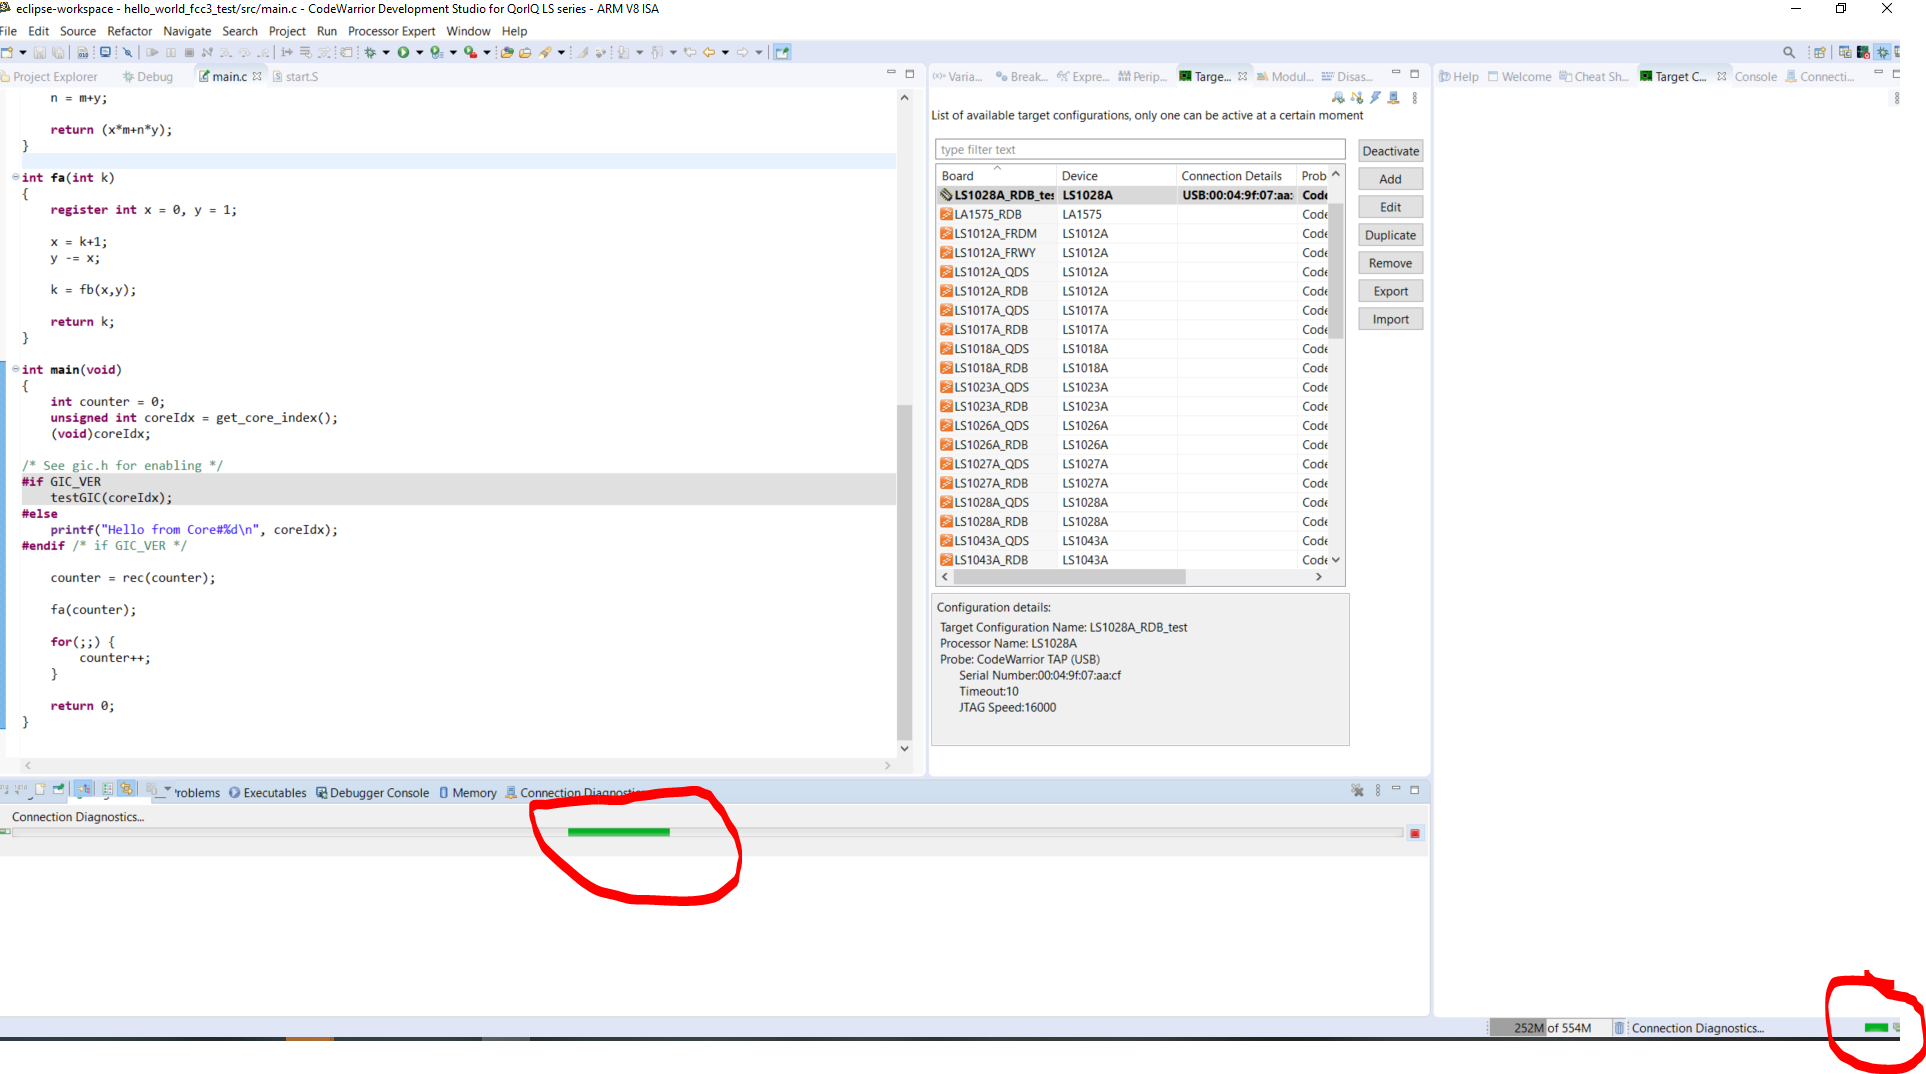Screen dimensions: 1926x1074
Task: Click the Duplicate button for target configurations
Action: click(1389, 234)
